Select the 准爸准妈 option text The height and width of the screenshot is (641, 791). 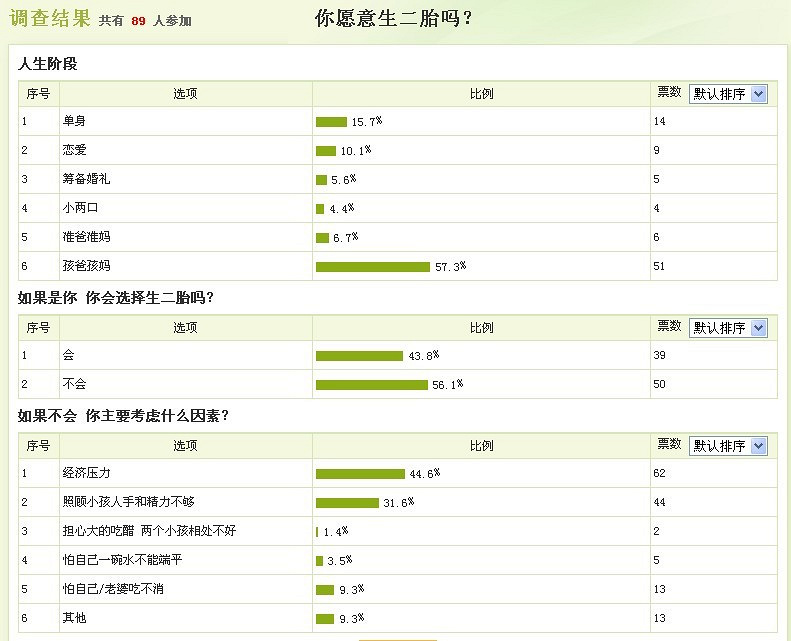[86, 237]
